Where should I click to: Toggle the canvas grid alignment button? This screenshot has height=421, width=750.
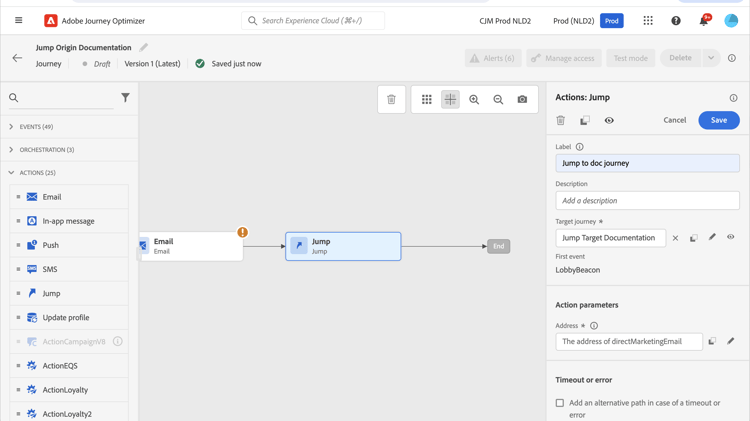click(450, 100)
